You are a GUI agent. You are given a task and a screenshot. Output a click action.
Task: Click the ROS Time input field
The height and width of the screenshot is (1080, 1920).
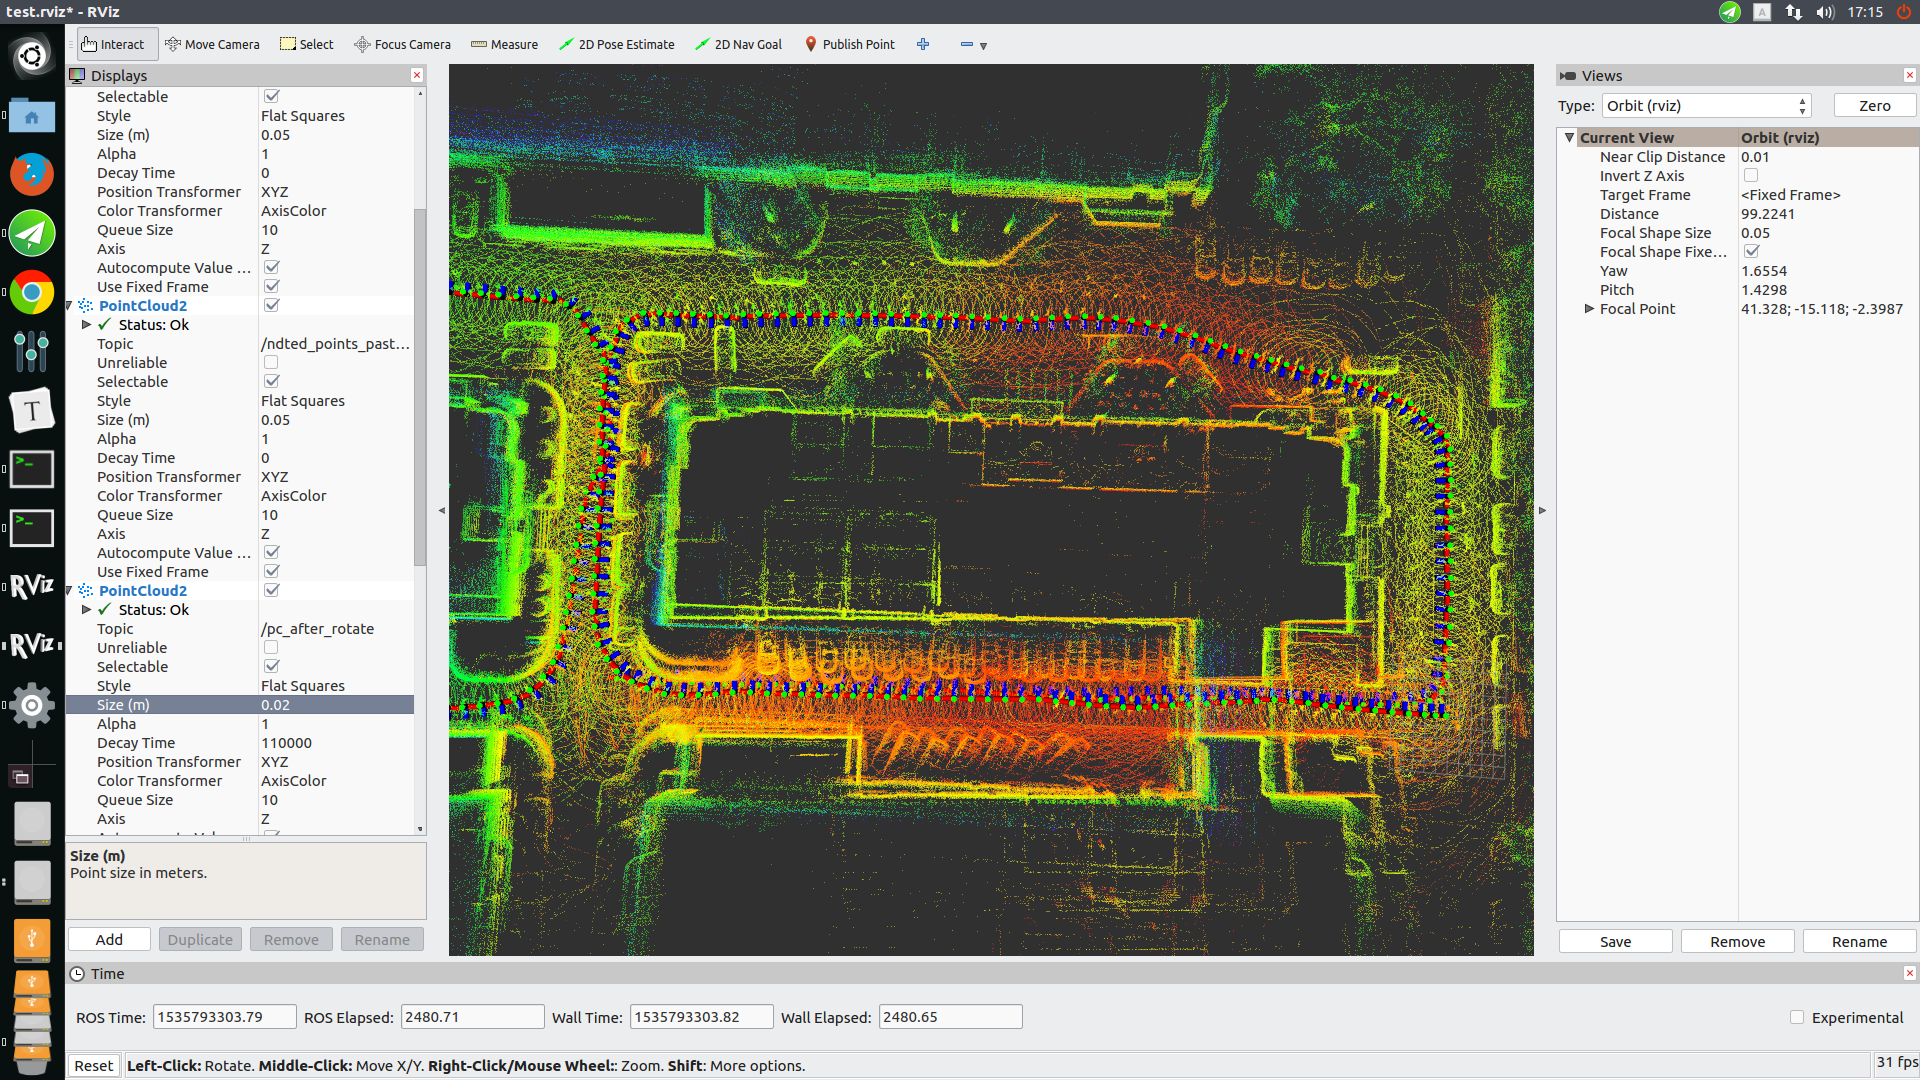224,1017
